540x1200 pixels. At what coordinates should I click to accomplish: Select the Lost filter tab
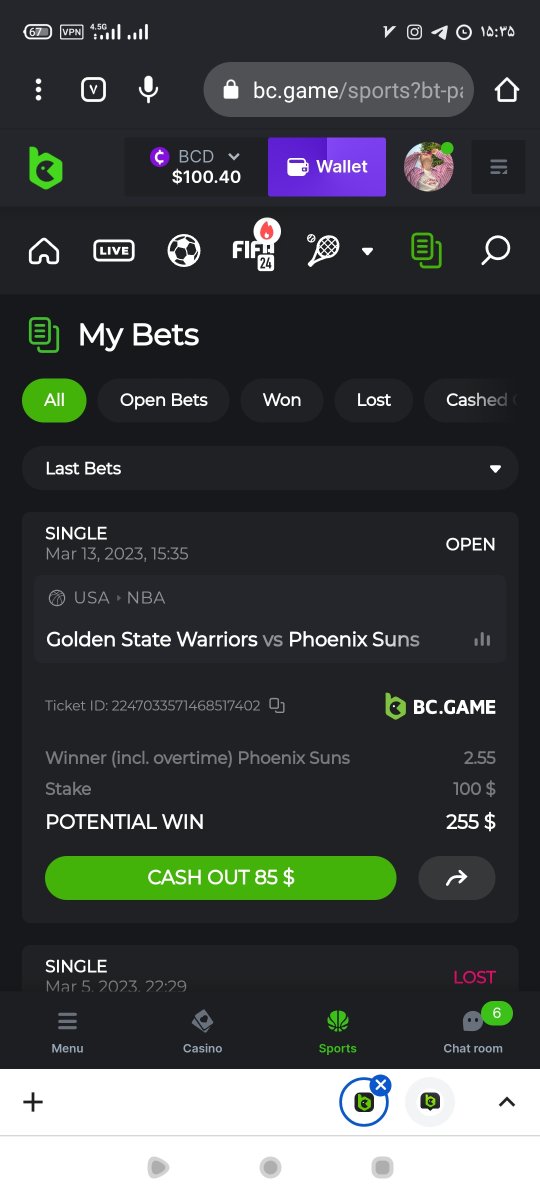tap(374, 400)
